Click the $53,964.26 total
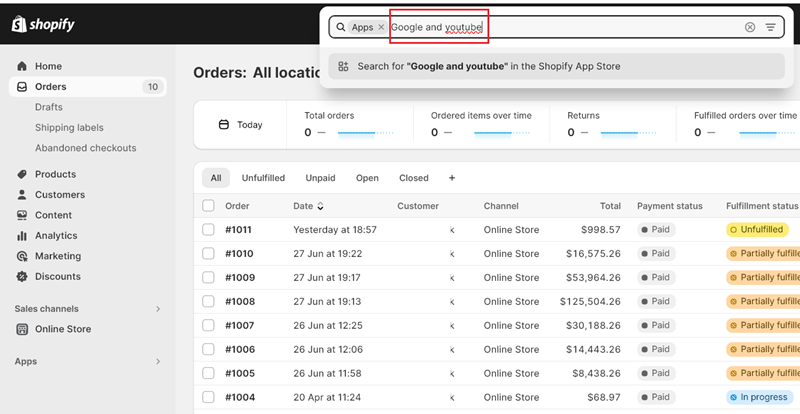The image size is (800, 414). pyautogui.click(x=593, y=278)
